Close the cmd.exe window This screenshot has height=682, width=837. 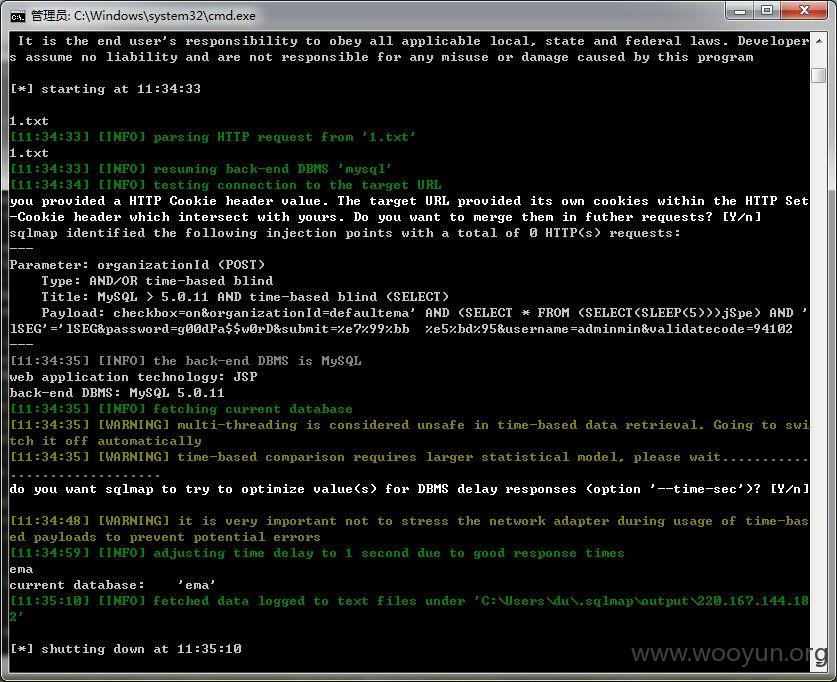pos(805,11)
